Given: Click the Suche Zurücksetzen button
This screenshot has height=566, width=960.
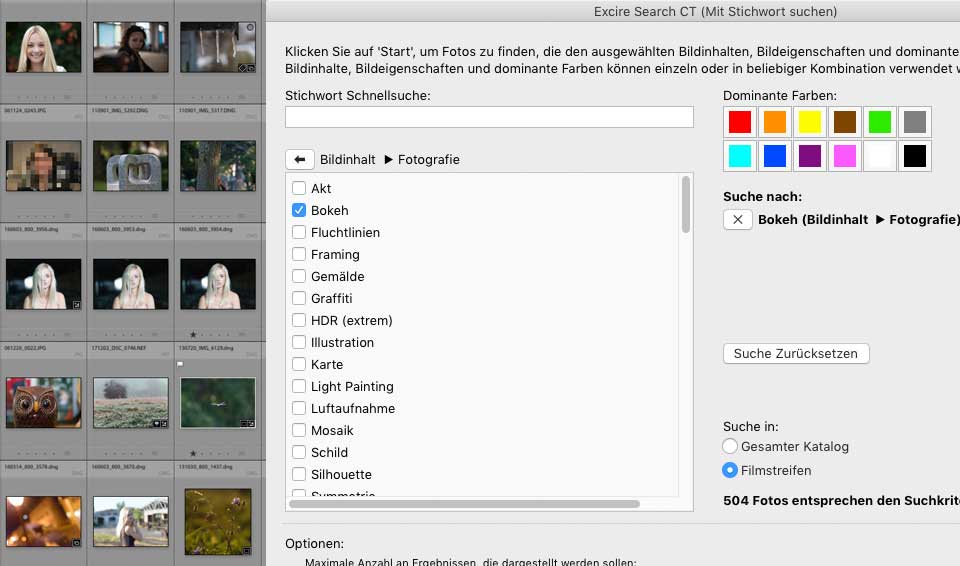Looking at the screenshot, I should point(796,353).
